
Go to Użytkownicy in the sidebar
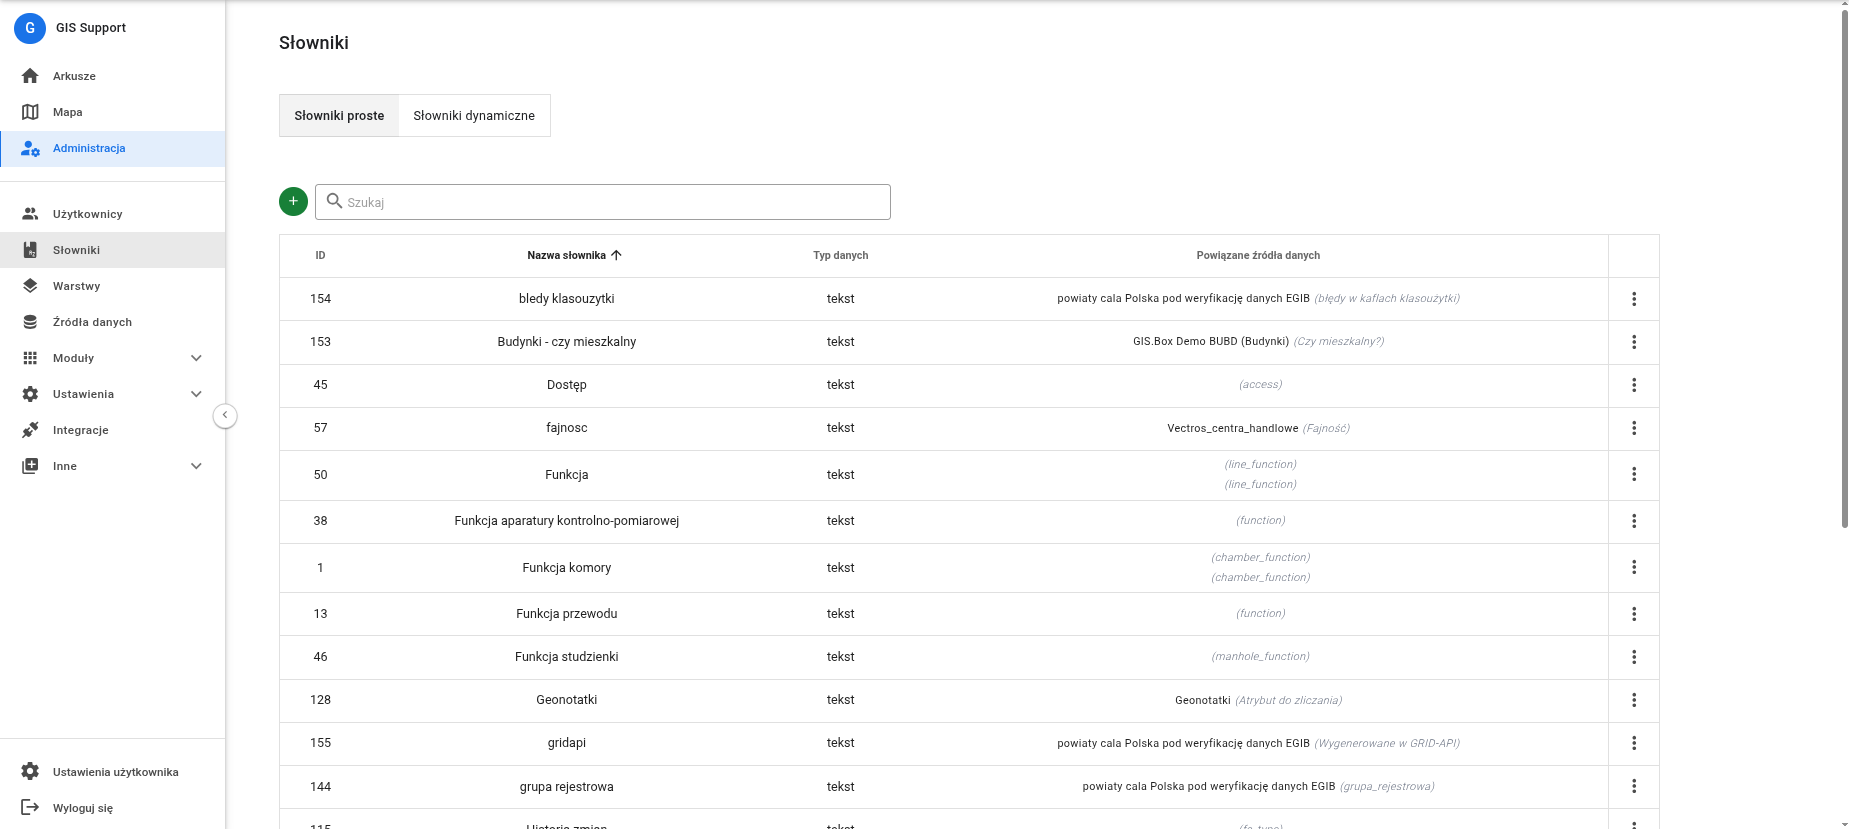pyautogui.click(x=87, y=214)
